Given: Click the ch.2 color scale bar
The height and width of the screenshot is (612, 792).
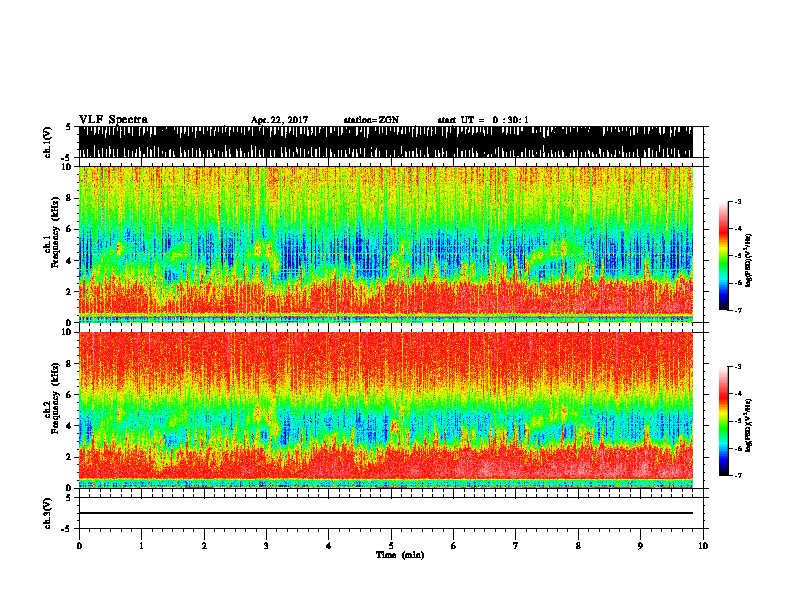Looking at the screenshot, I should pos(724,421).
